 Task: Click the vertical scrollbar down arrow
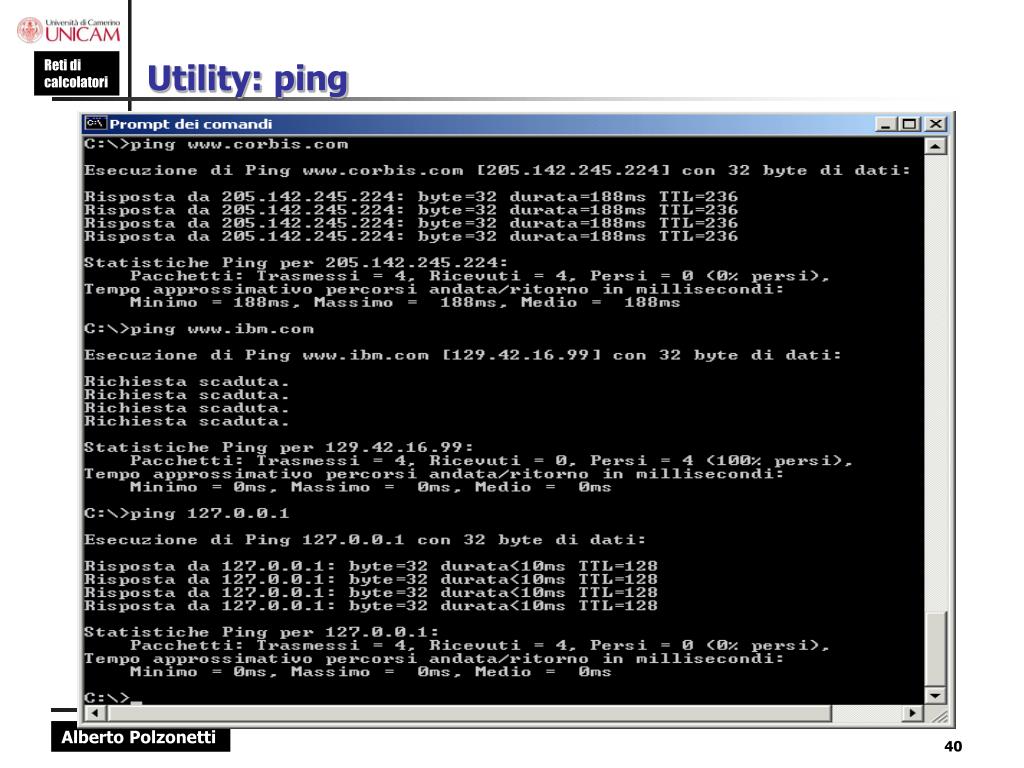(x=935, y=696)
